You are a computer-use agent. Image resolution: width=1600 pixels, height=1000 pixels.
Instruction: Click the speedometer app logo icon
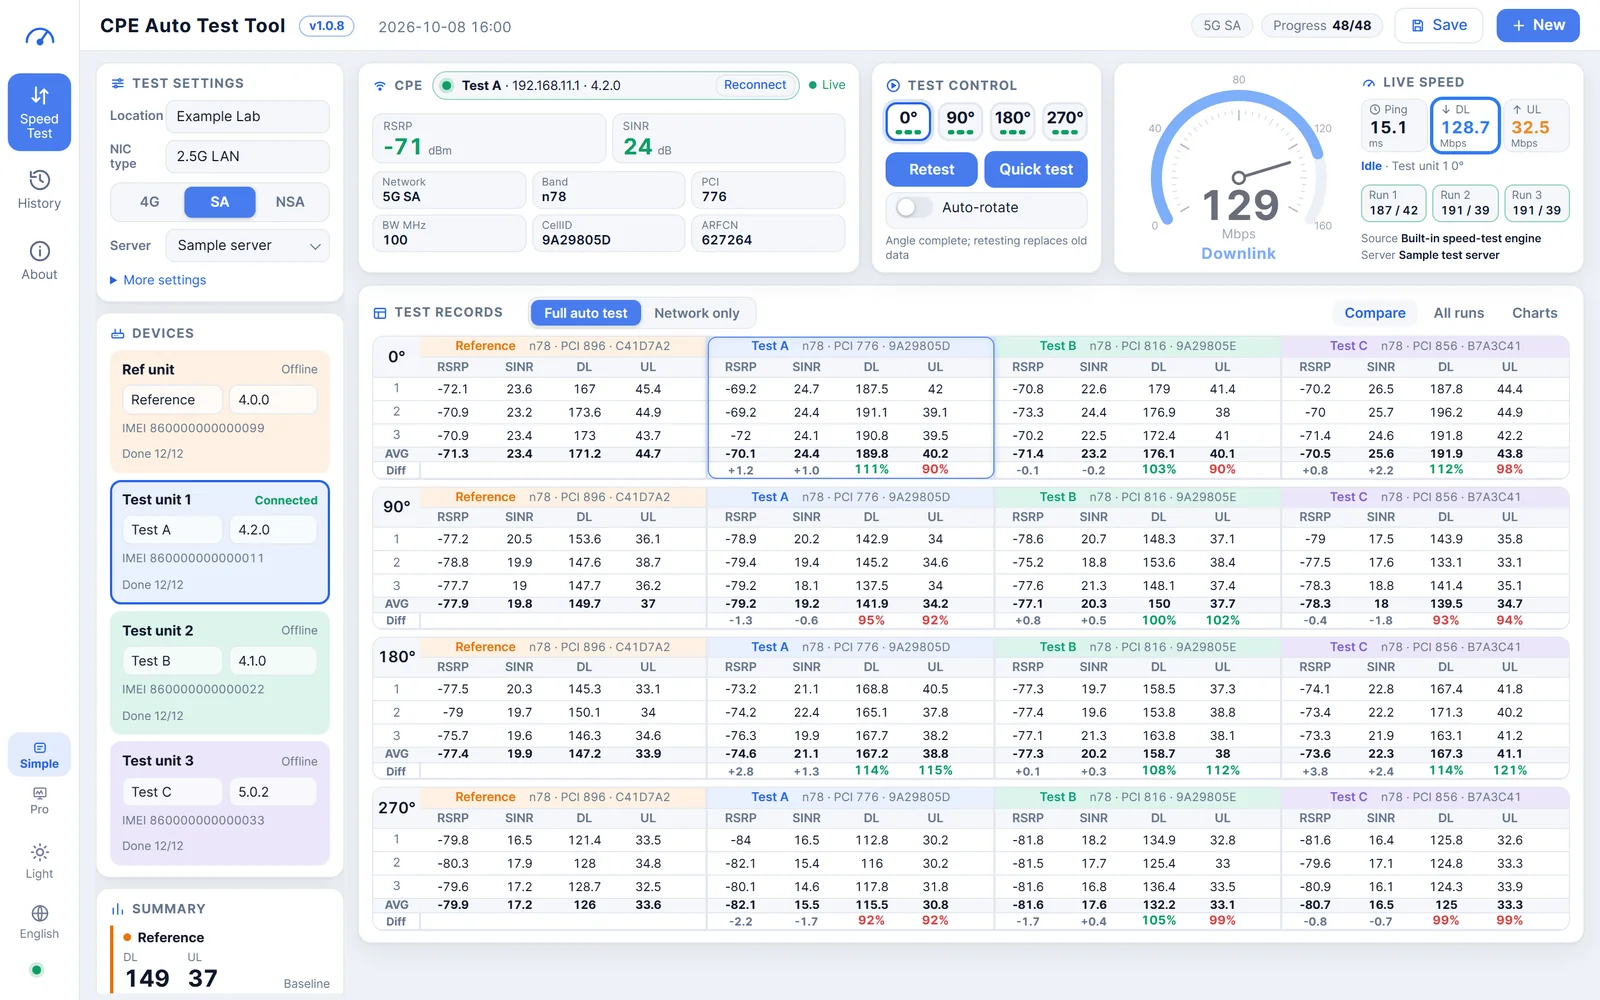39,37
